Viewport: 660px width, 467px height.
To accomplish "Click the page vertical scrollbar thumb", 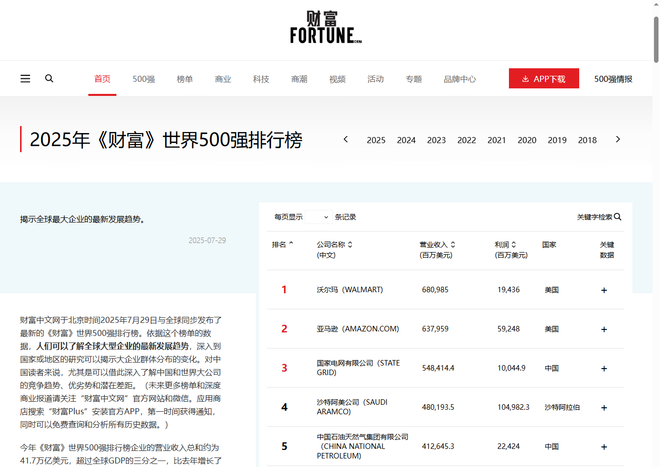I will pos(656,39).
